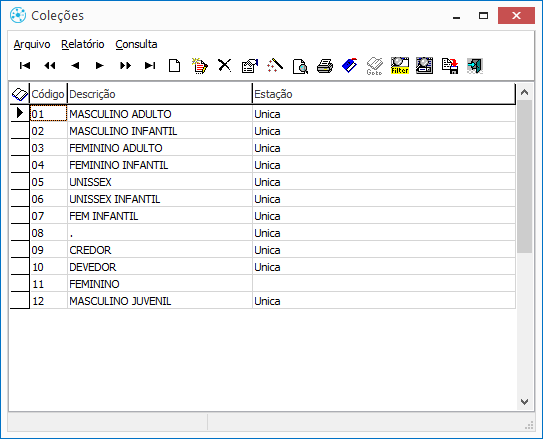Click the code cell 01

48,114
